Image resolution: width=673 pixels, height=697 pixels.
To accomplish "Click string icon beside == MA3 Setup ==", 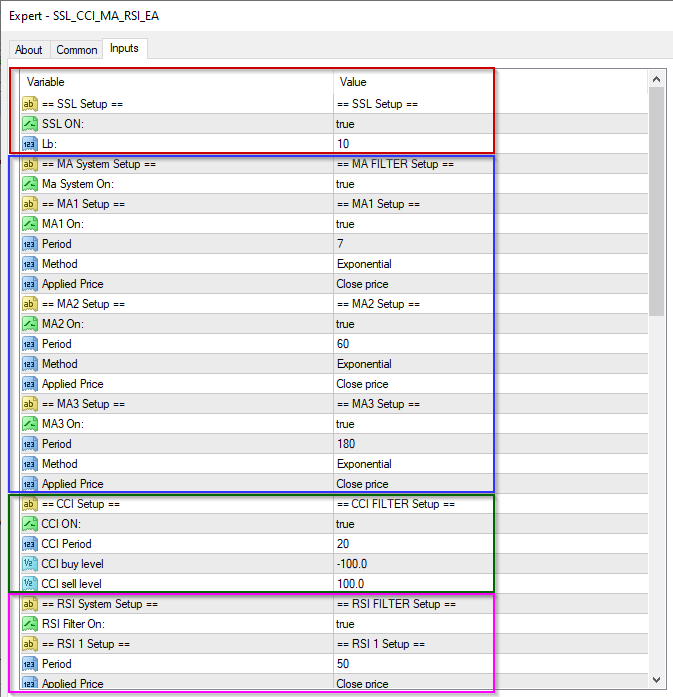I will 29,404.
